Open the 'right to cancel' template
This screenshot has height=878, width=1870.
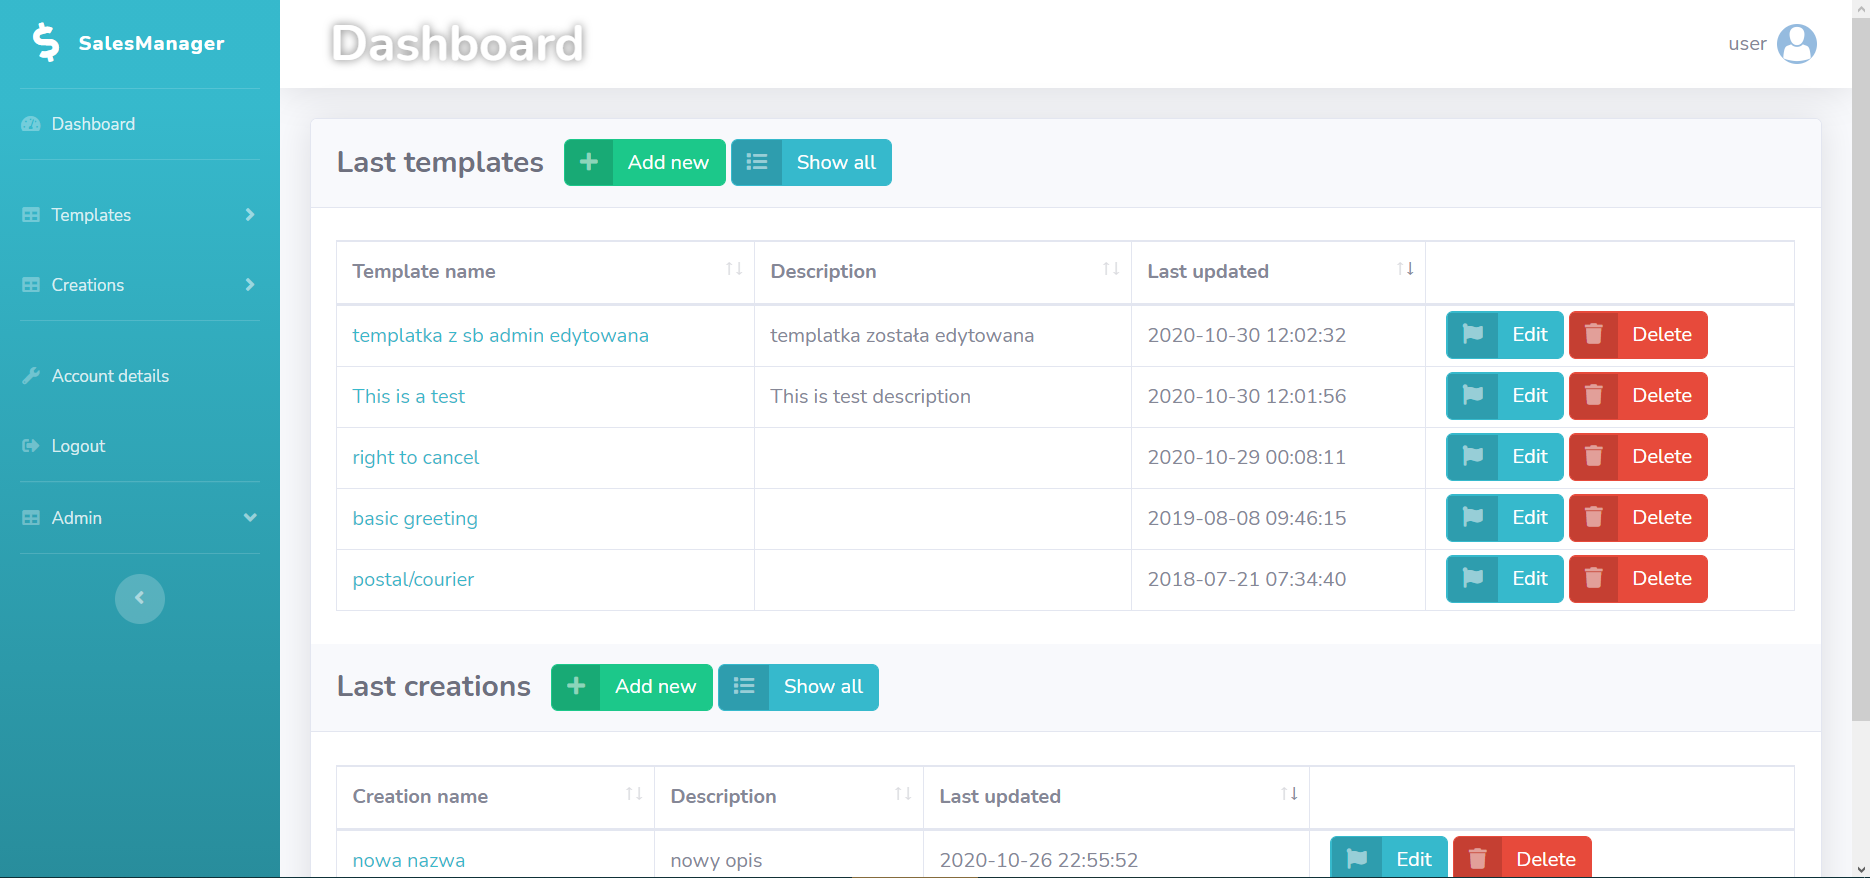tap(416, 458)
